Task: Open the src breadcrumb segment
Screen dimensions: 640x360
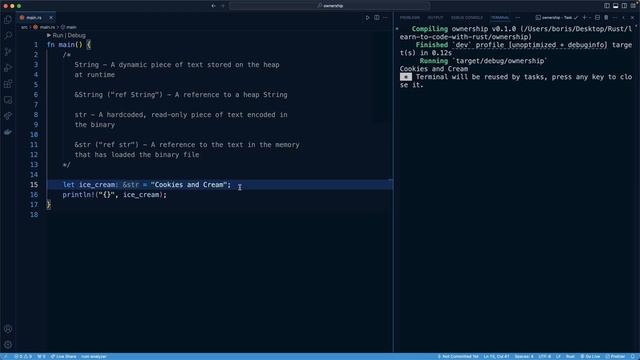Action: (x=24, y=27)
